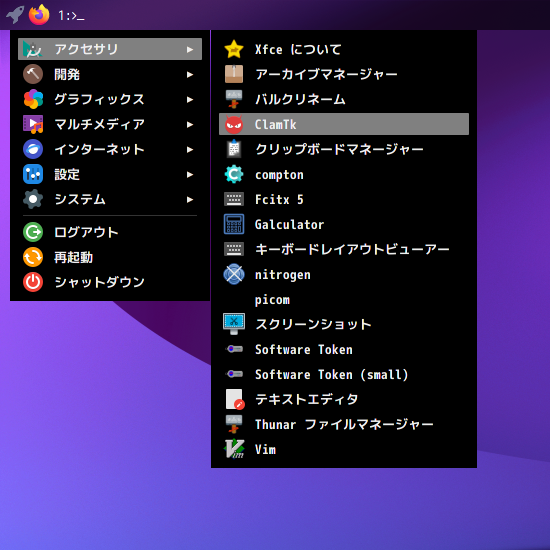Launch アーカイブマネージャー
Image resolution: width=550 pixels, height=550 pixels.
pos(344,74)
